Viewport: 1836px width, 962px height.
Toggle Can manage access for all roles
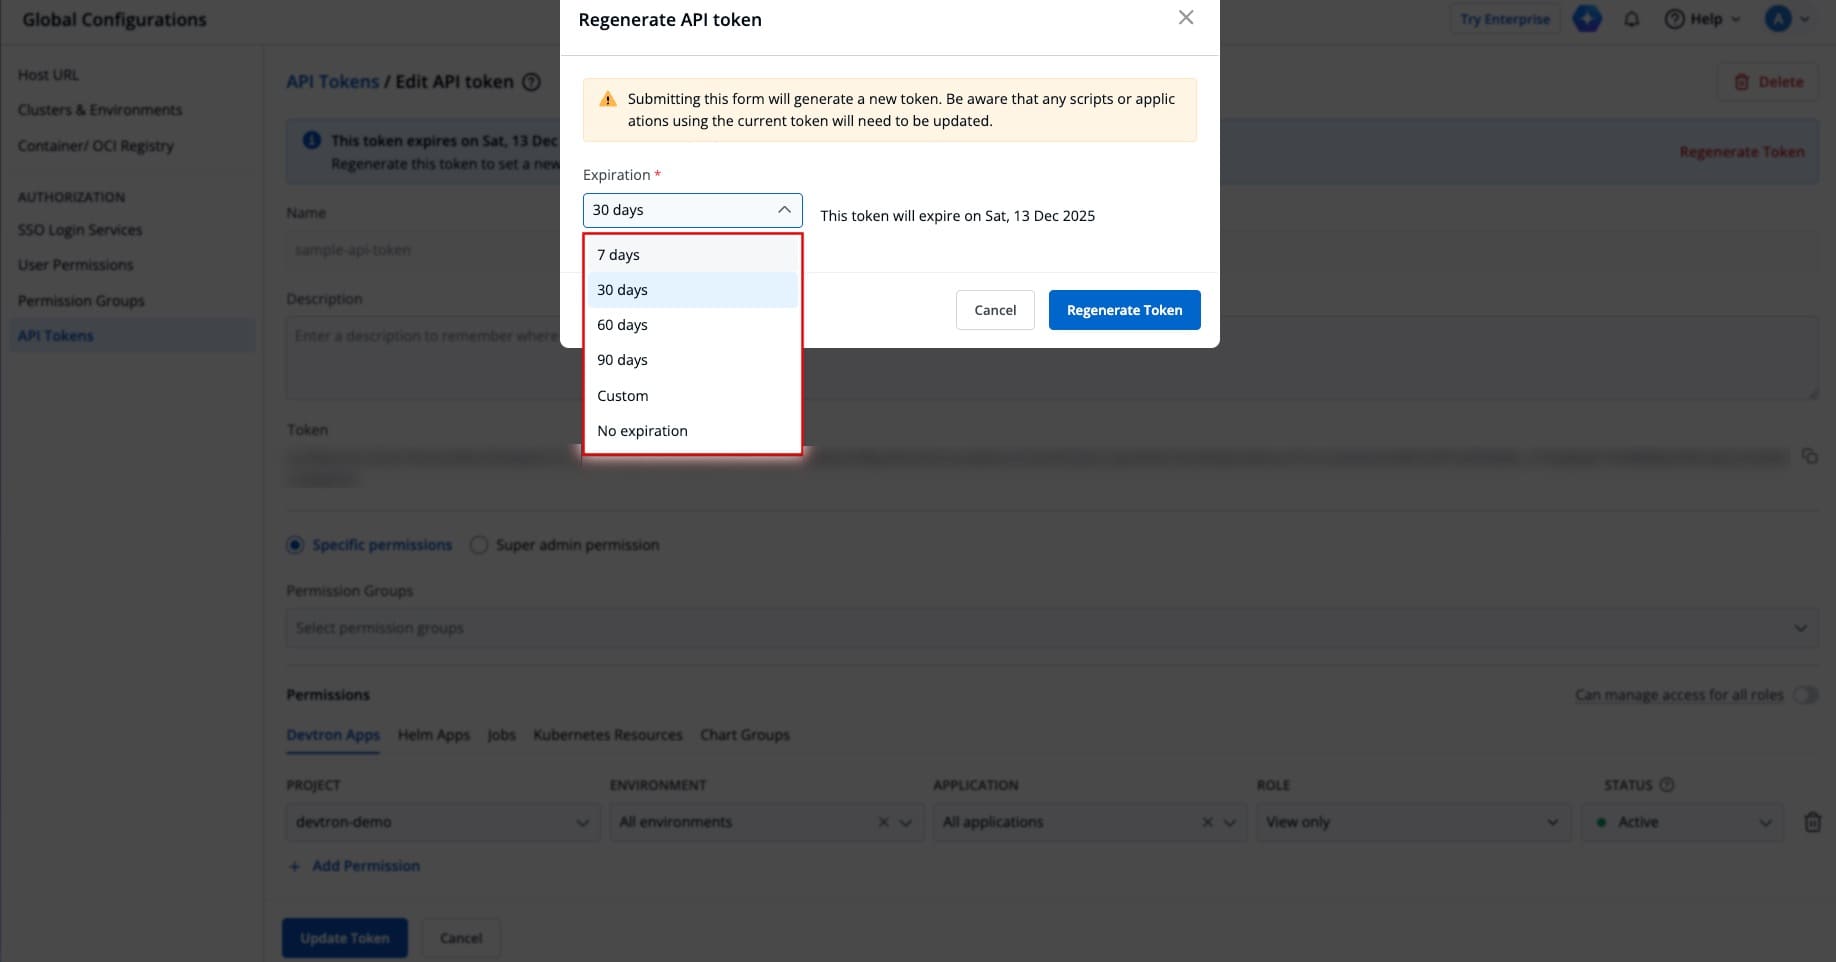click(x=1804, y=695)
